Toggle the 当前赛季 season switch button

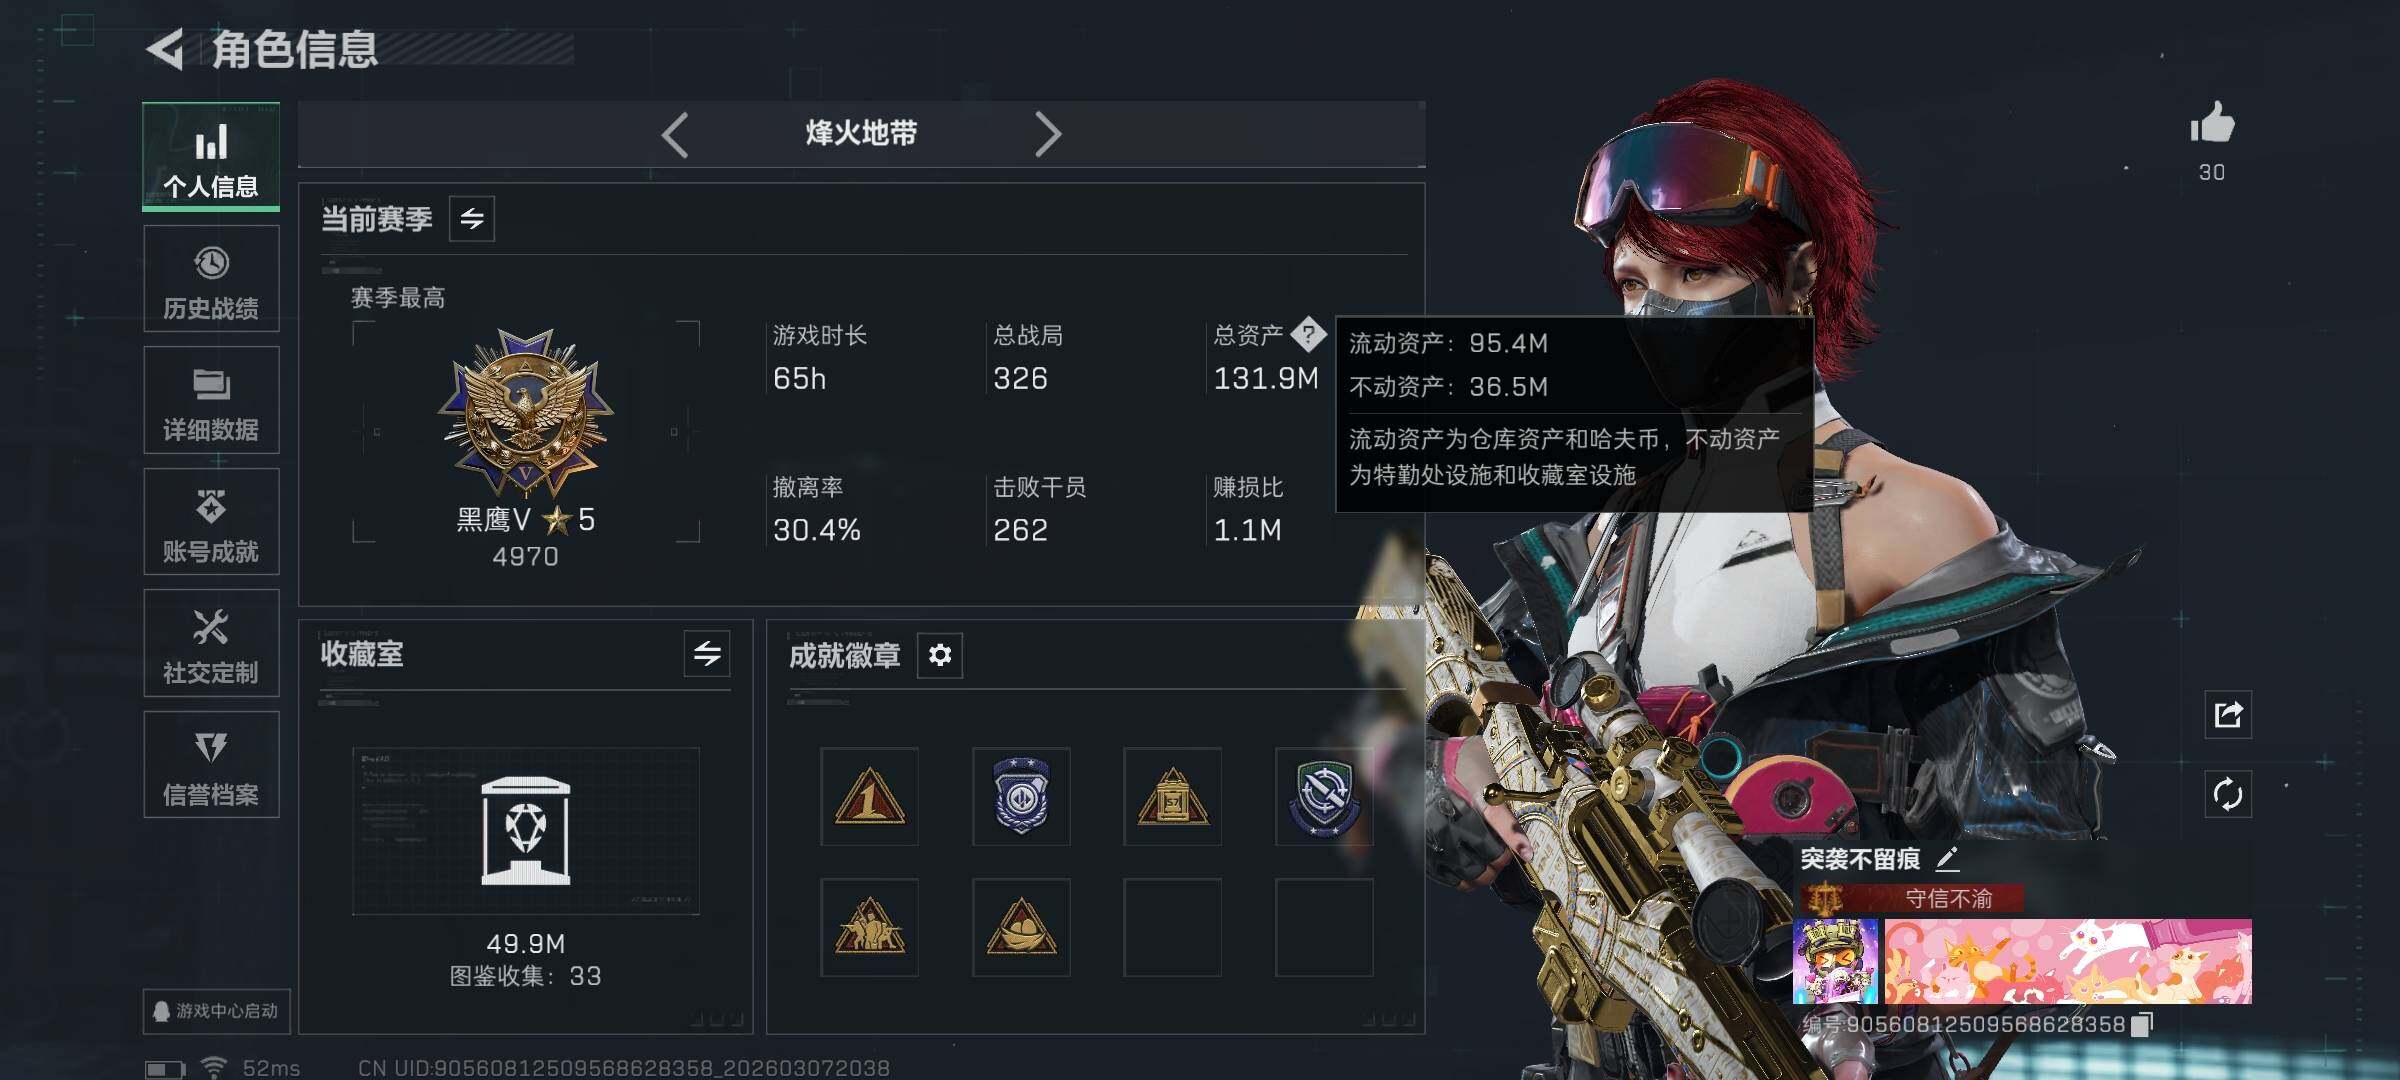[x=472, y=218]
